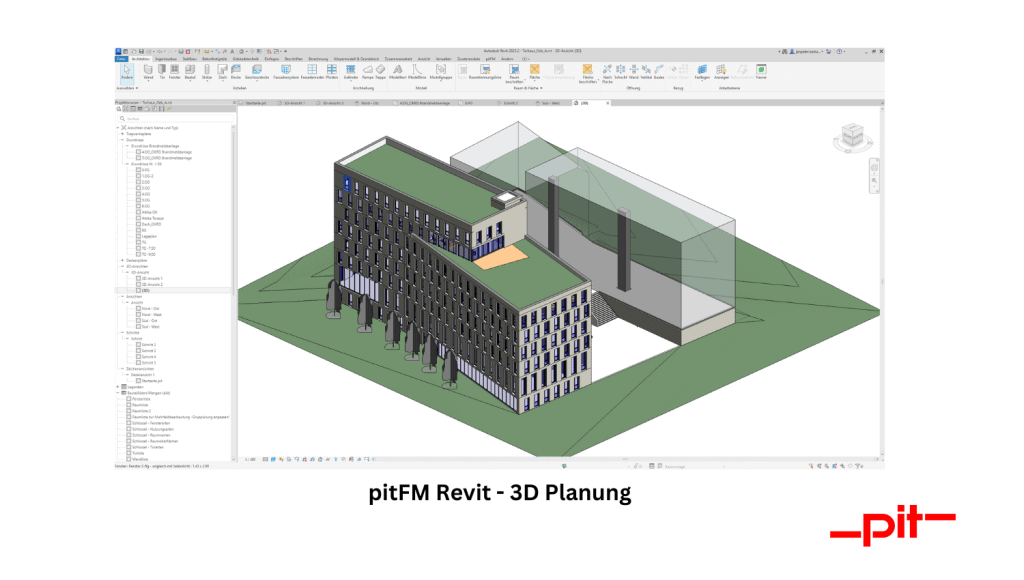Select the Wand (wall) tool
The width and height of the screenshot is (1024, 580).
click(148, 72)
